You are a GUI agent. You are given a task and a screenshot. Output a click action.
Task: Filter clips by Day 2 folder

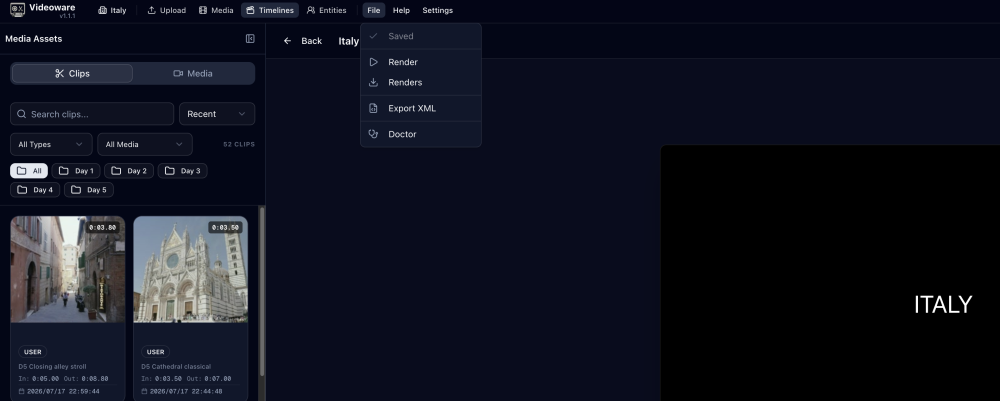(x=129, y=171)
